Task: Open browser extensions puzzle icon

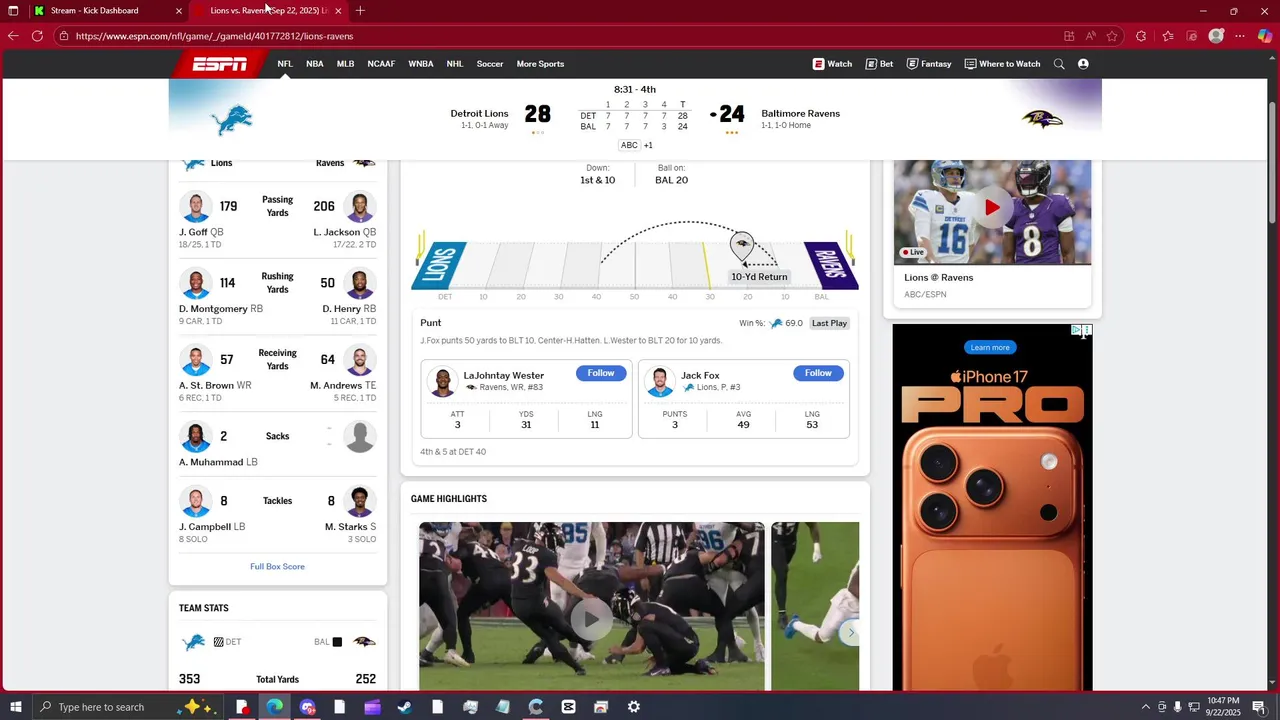Action: (1141, 36)
